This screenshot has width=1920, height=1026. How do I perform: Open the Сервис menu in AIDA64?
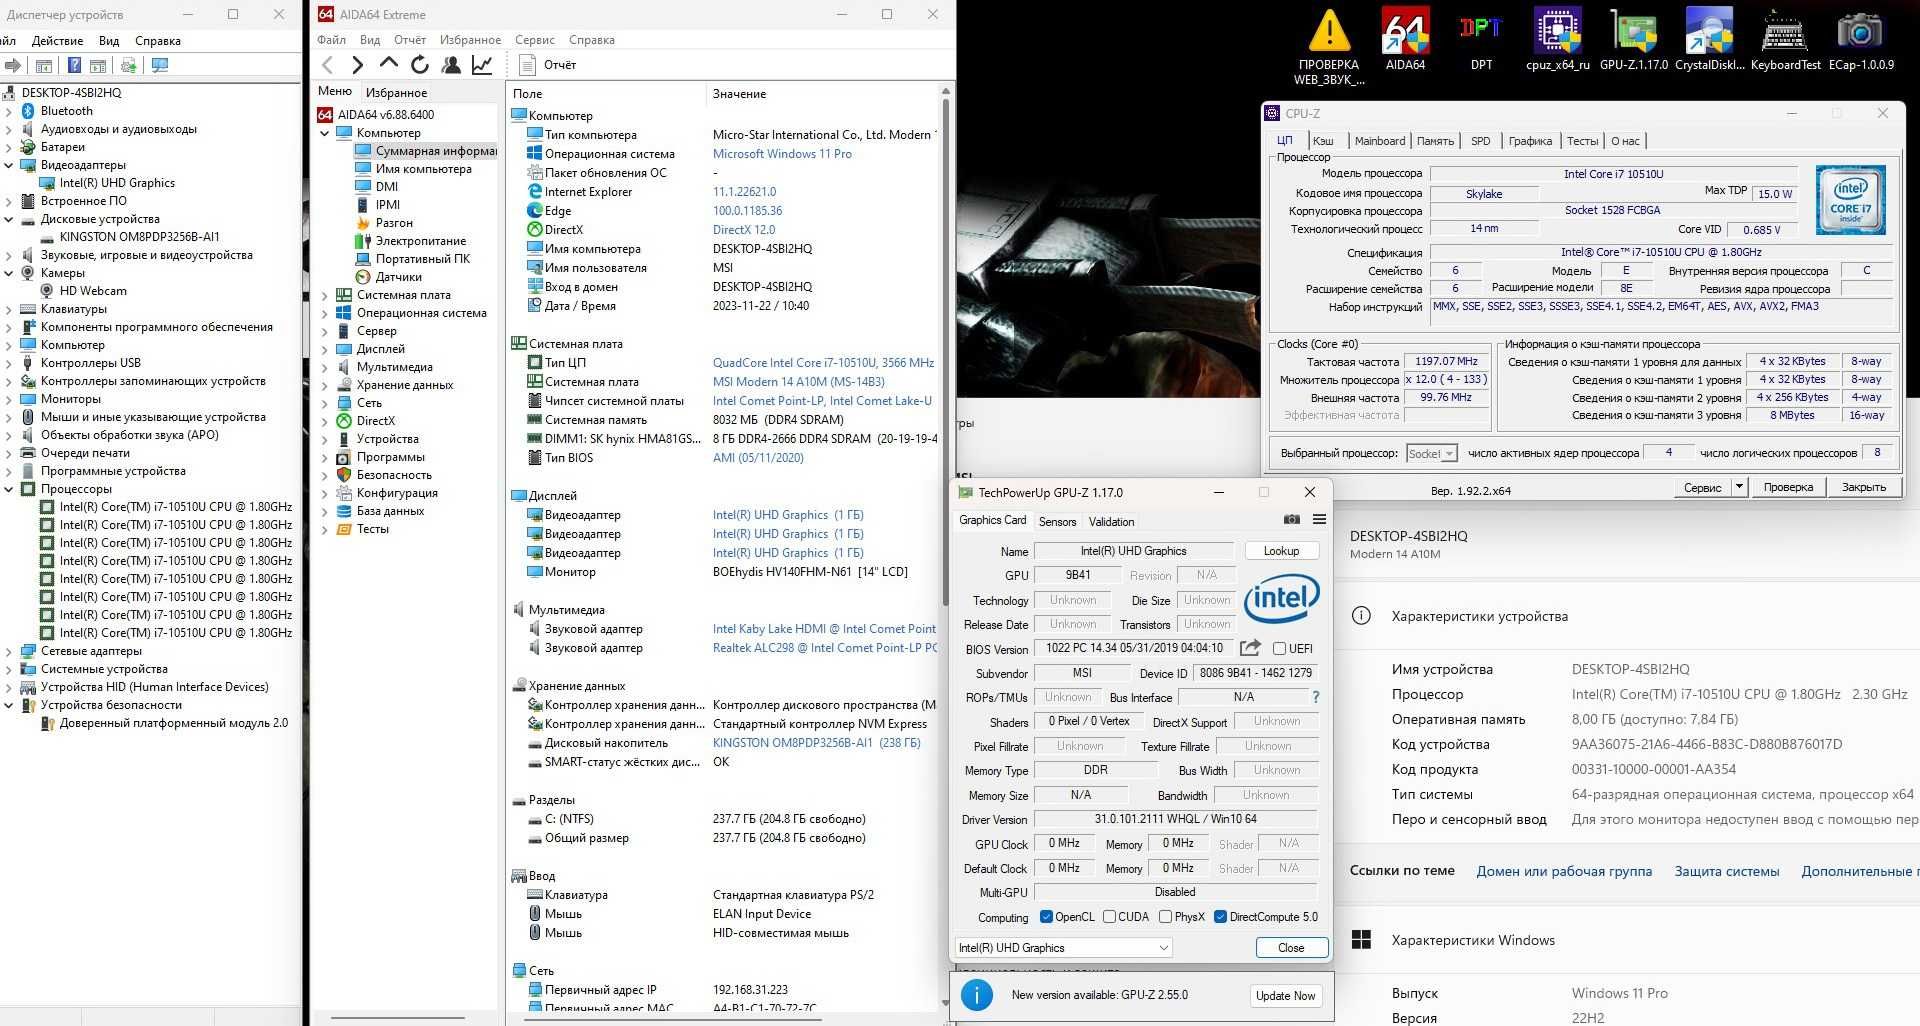pos(535,40)
